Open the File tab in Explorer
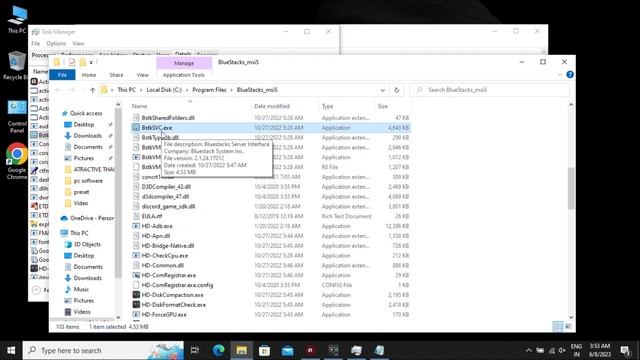The height and width of the screenshot is (360, 640). (62, 75)
